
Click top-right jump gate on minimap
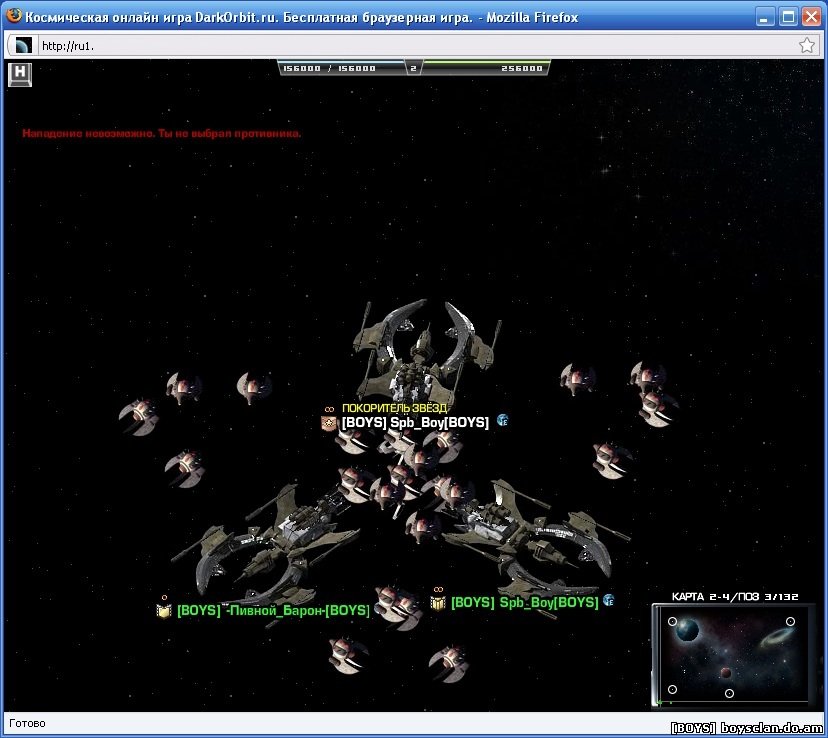click(790, 621)
